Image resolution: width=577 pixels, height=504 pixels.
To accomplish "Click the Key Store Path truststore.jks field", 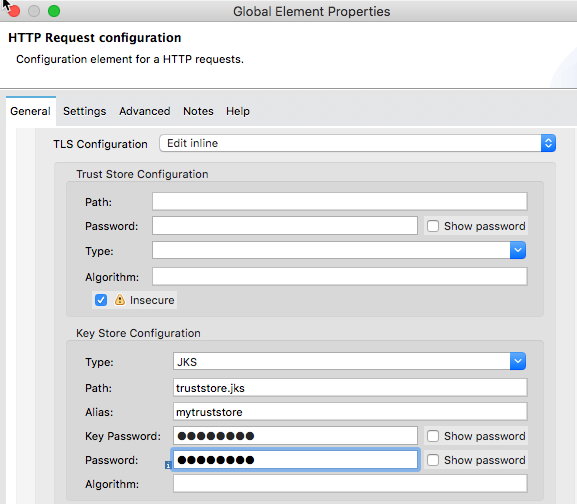I will click(350, 388).
